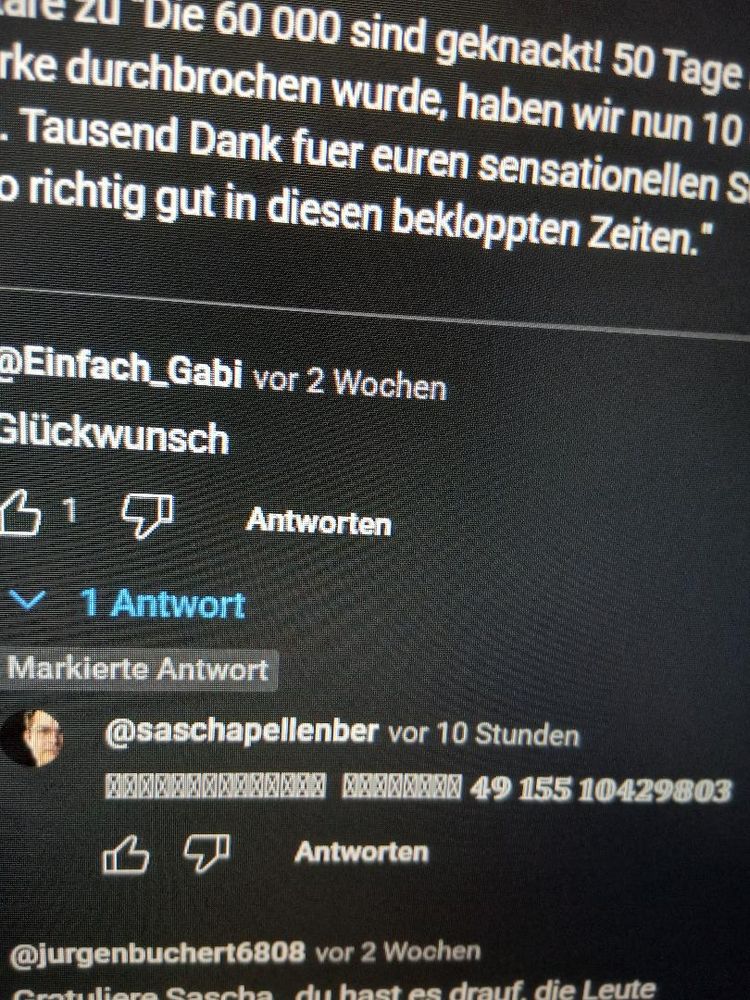Screen dimensions: 750x1000
Task: Click the "Glückwunsch" comment text
Action: coord(114,436)
